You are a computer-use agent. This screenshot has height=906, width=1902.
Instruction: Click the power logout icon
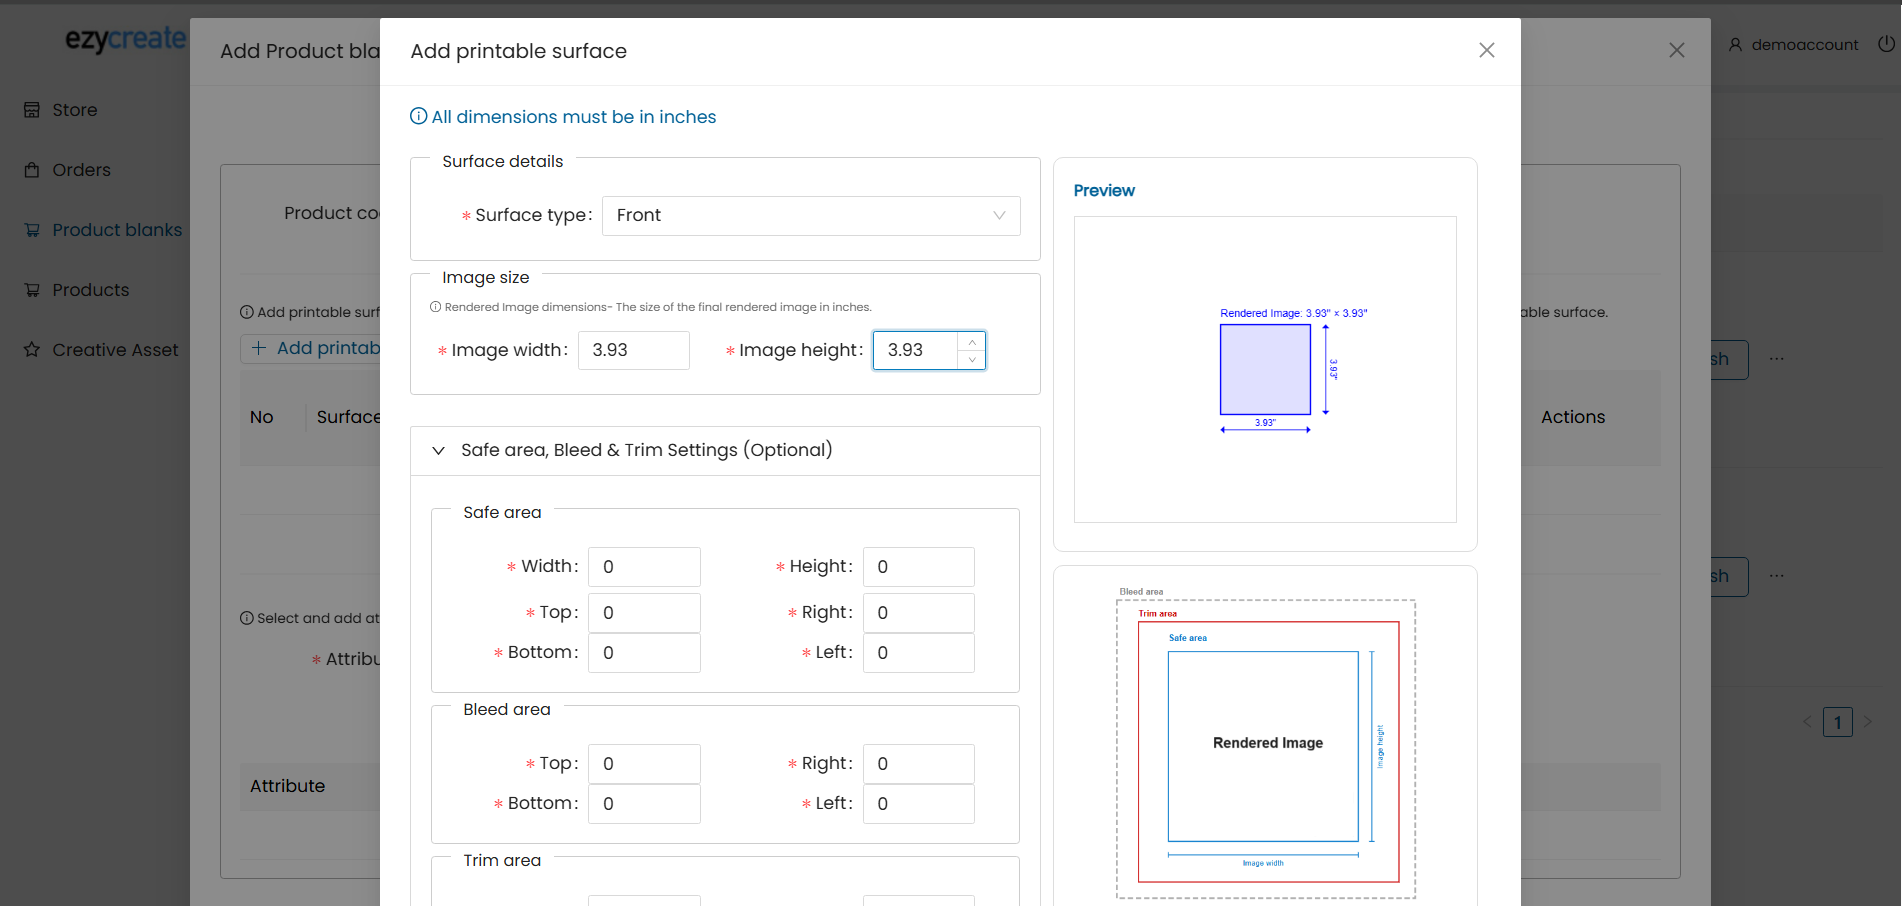1886,44
